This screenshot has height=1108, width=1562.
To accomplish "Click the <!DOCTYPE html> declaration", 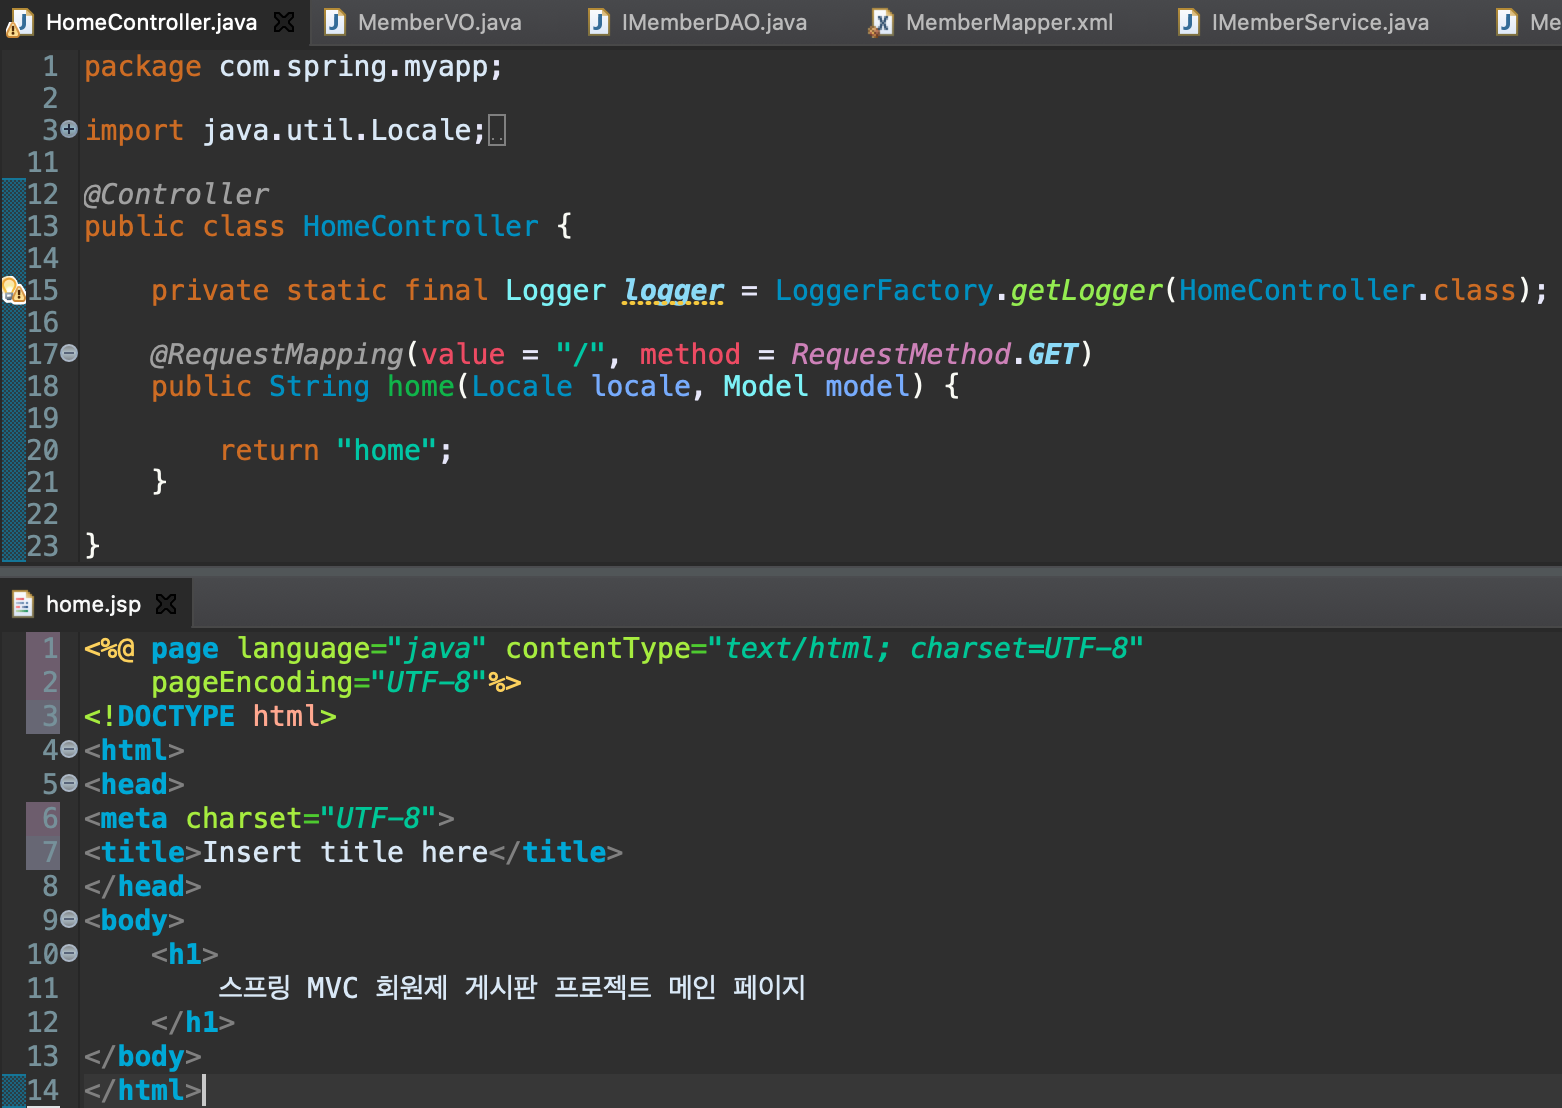I will (210, 716).
